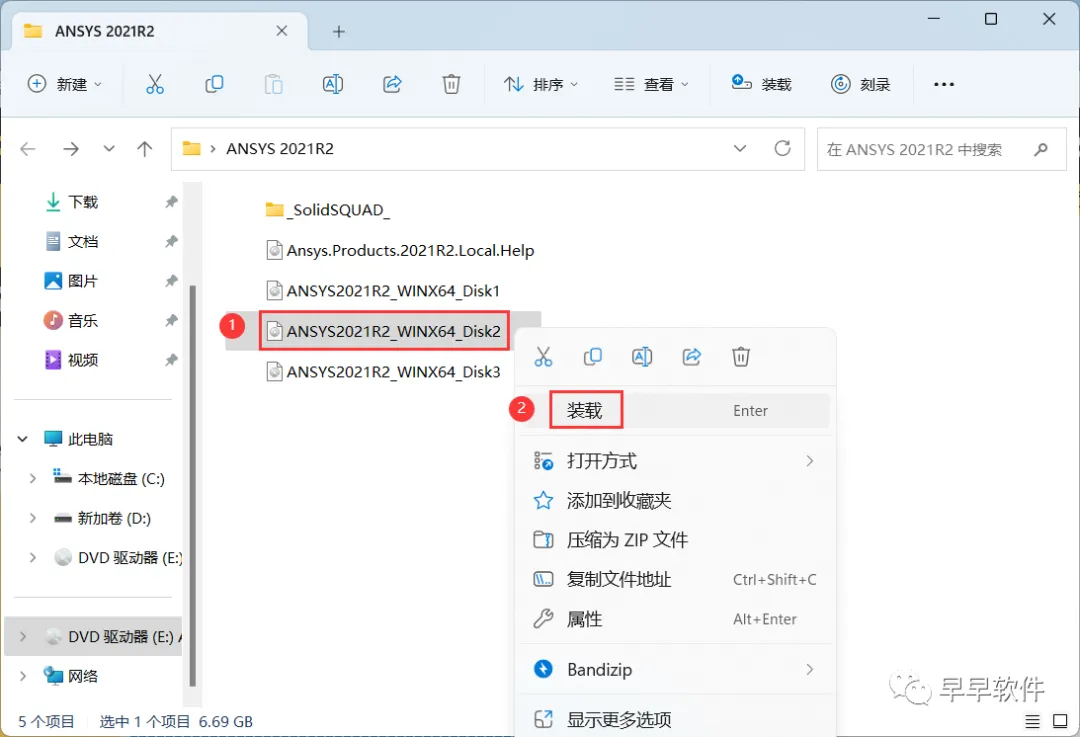Open the Bandizip submenu

tap(674, 669)
